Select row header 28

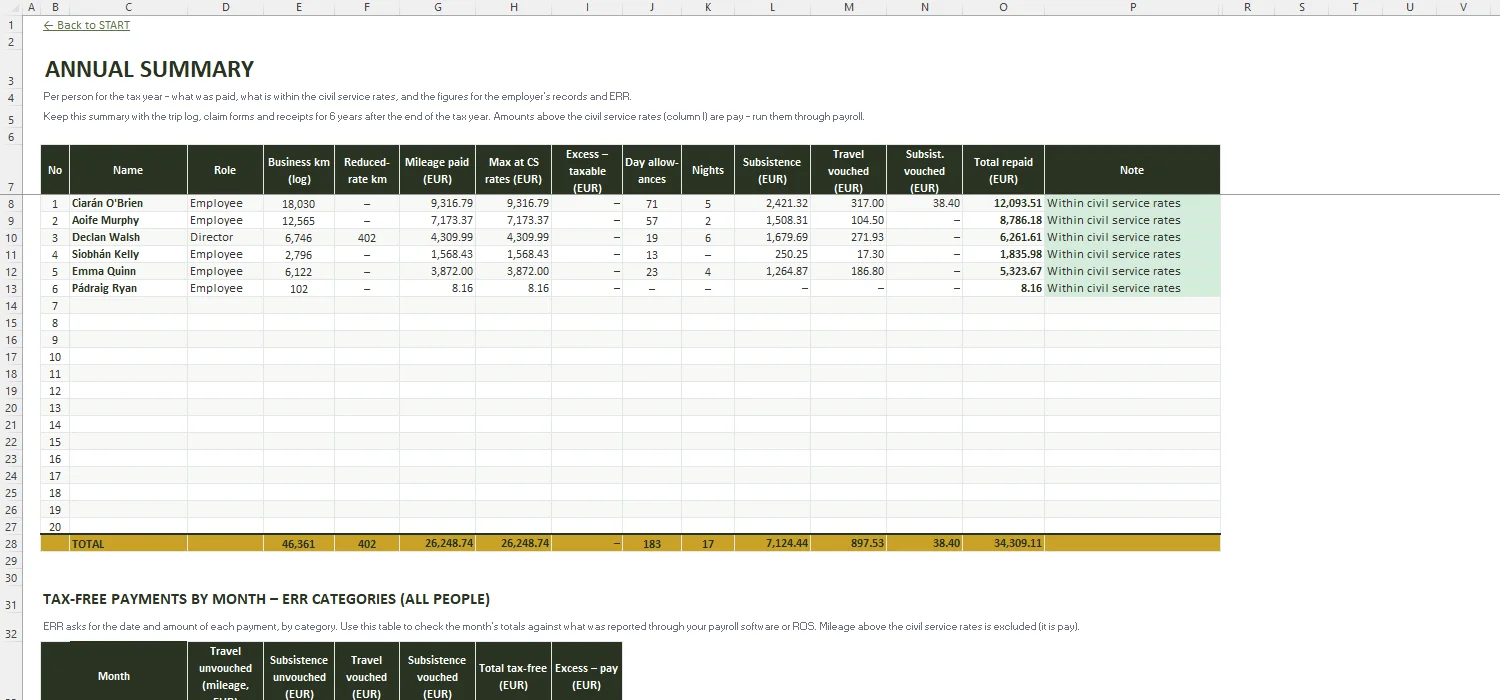point(11,544)
